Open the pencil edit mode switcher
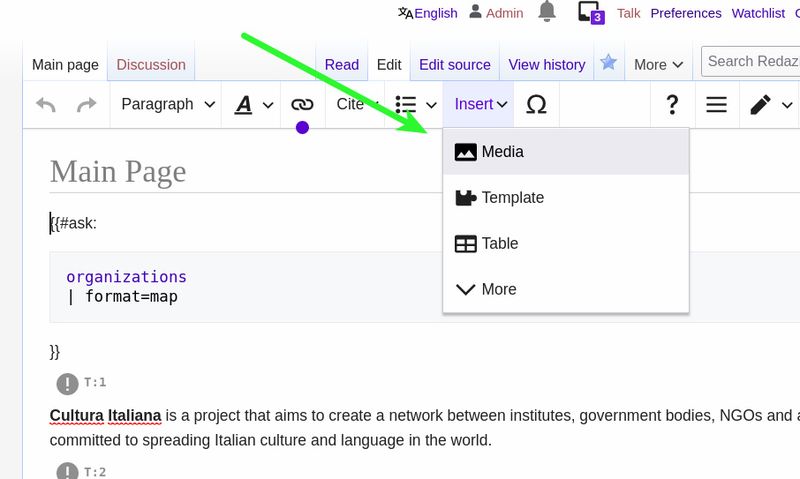 point(770,105)
